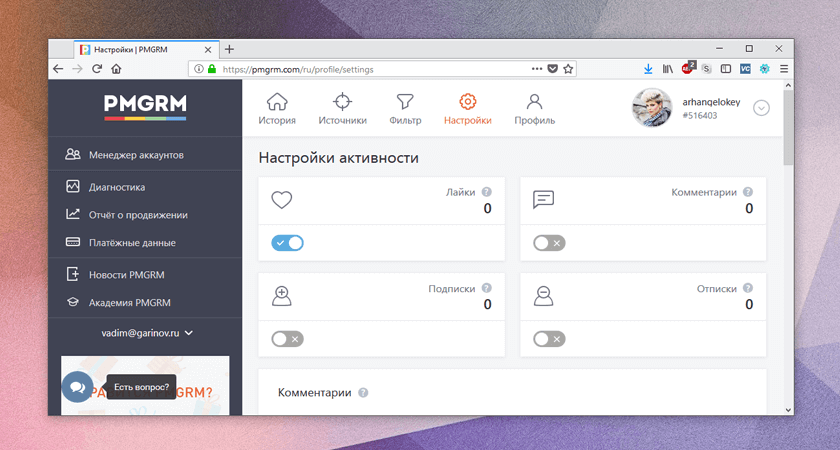Open the Firefox hamburger menu
The image size is (840, 450).
(784, 69)
